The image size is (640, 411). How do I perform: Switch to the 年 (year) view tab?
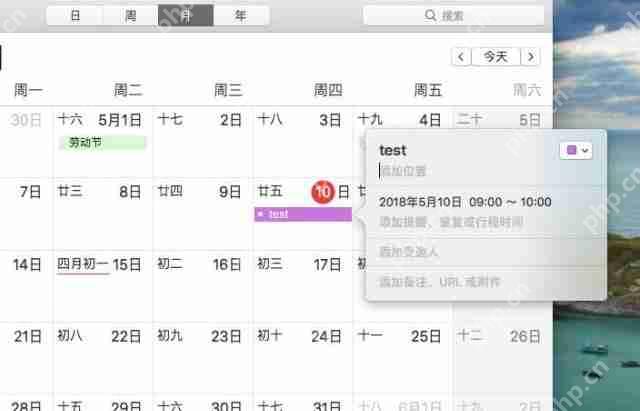tap(241, 16)
